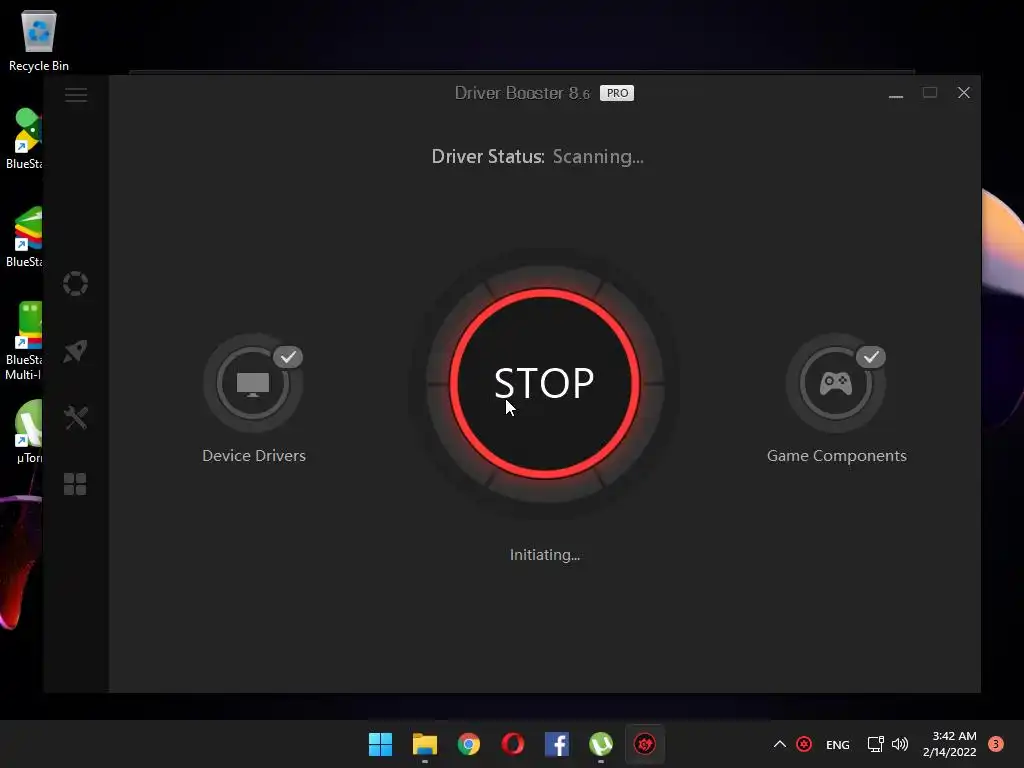Toggle the Device Drivers checkmark

[288, 357]
